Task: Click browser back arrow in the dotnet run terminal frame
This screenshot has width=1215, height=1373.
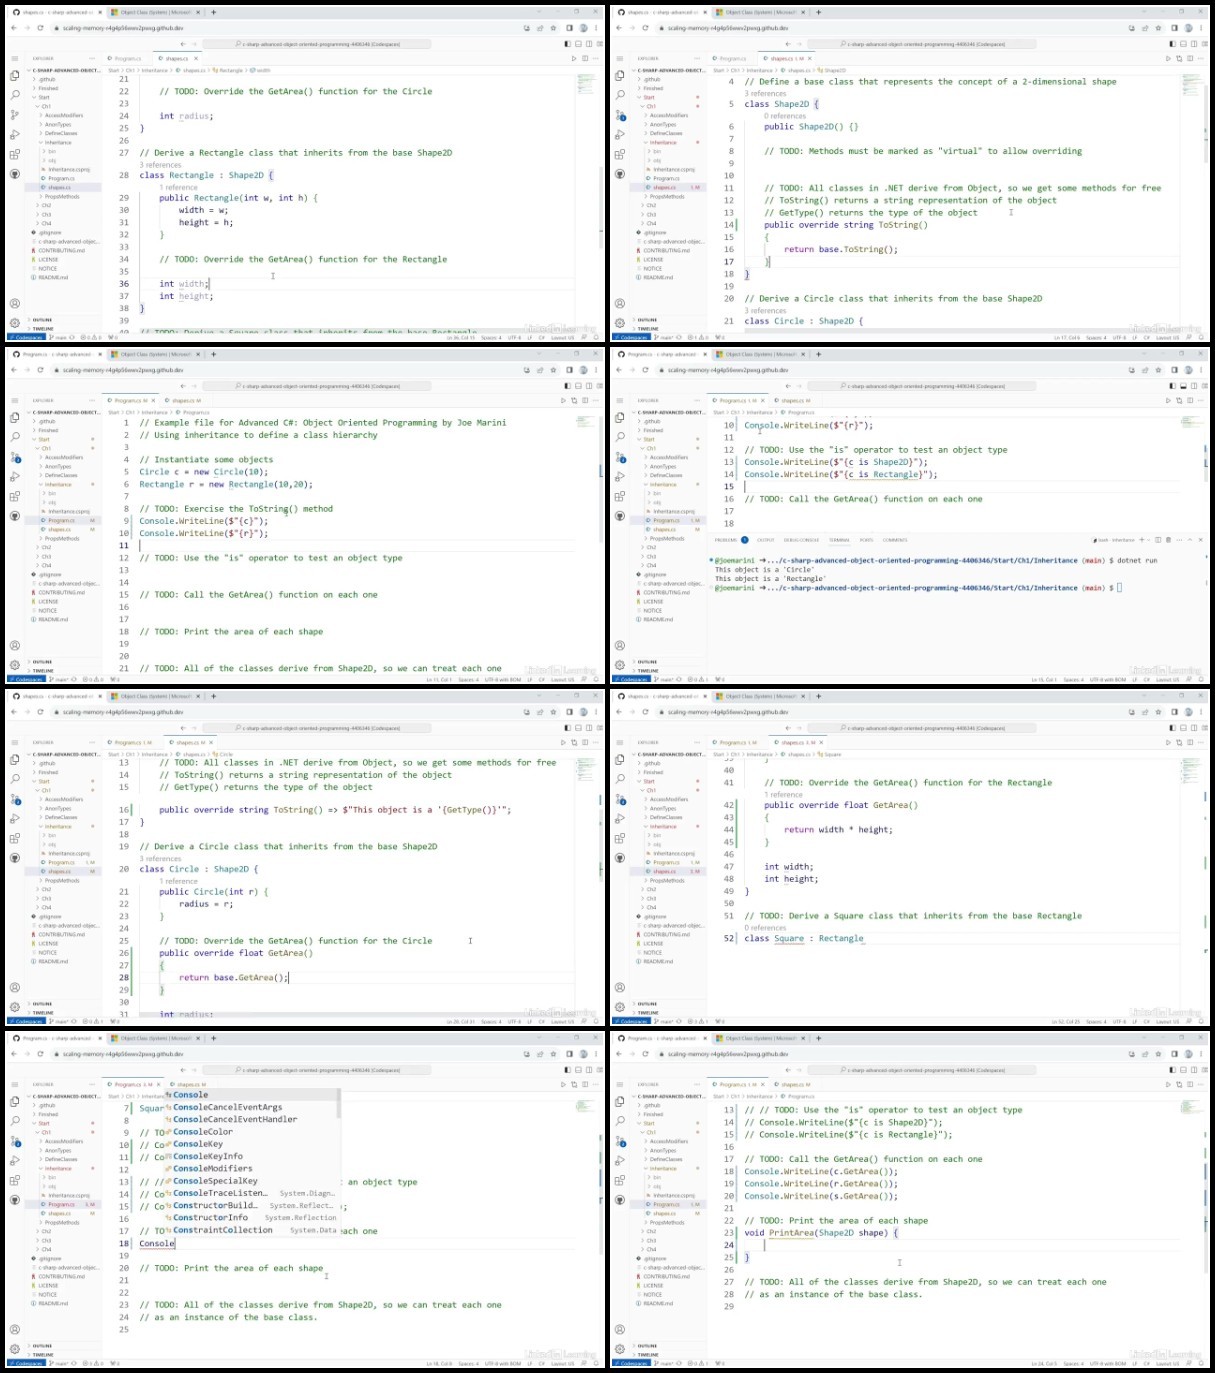Action: click(x=619, y=370)
